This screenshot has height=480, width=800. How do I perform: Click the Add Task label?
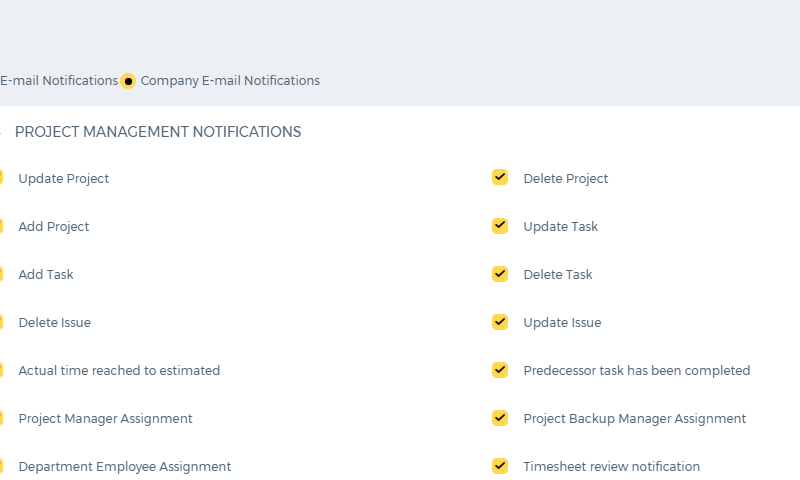click(x=46, y=274)
